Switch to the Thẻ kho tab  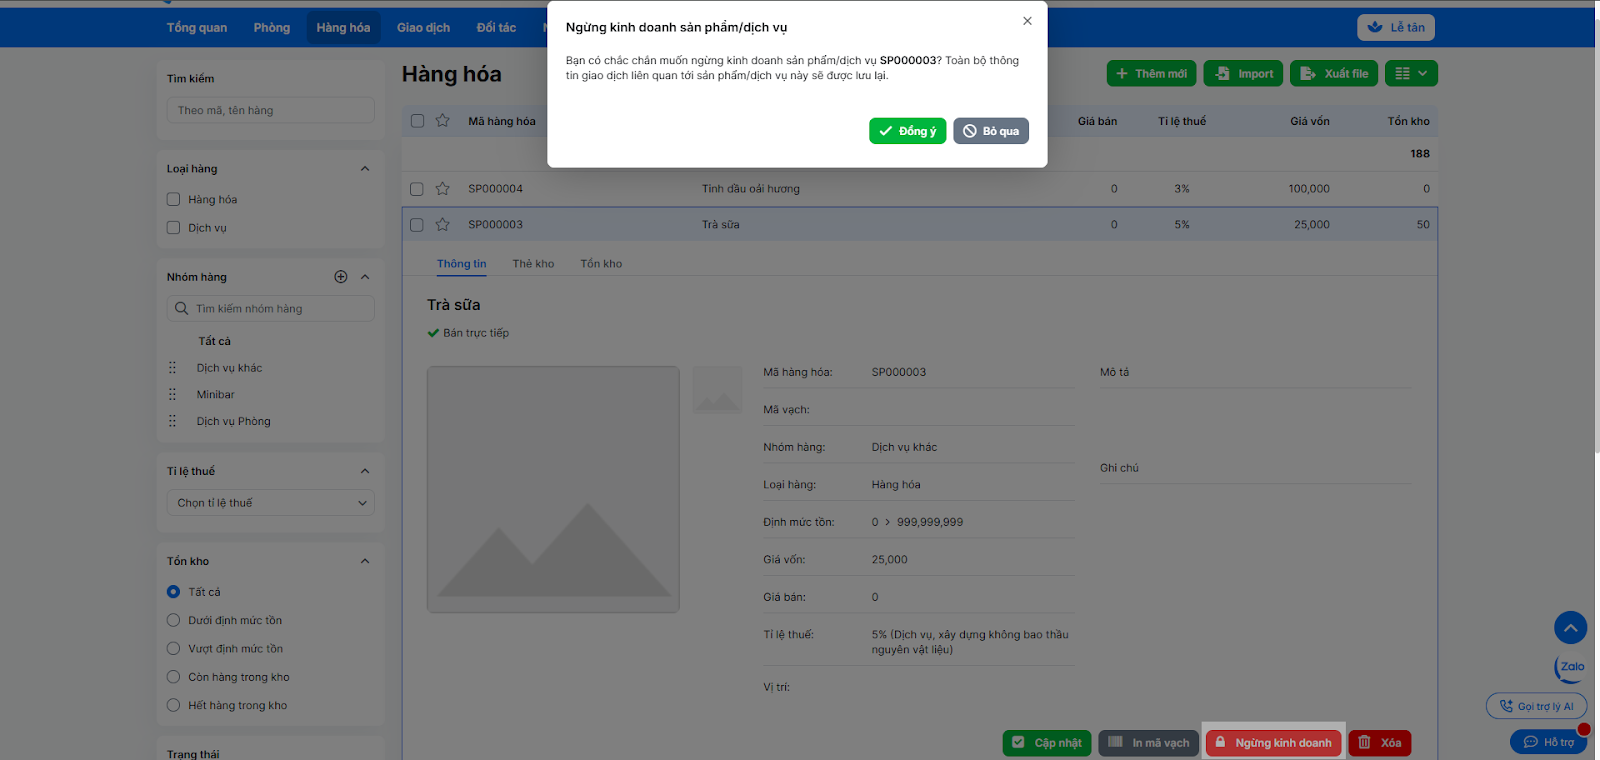[x=533, y=264]
